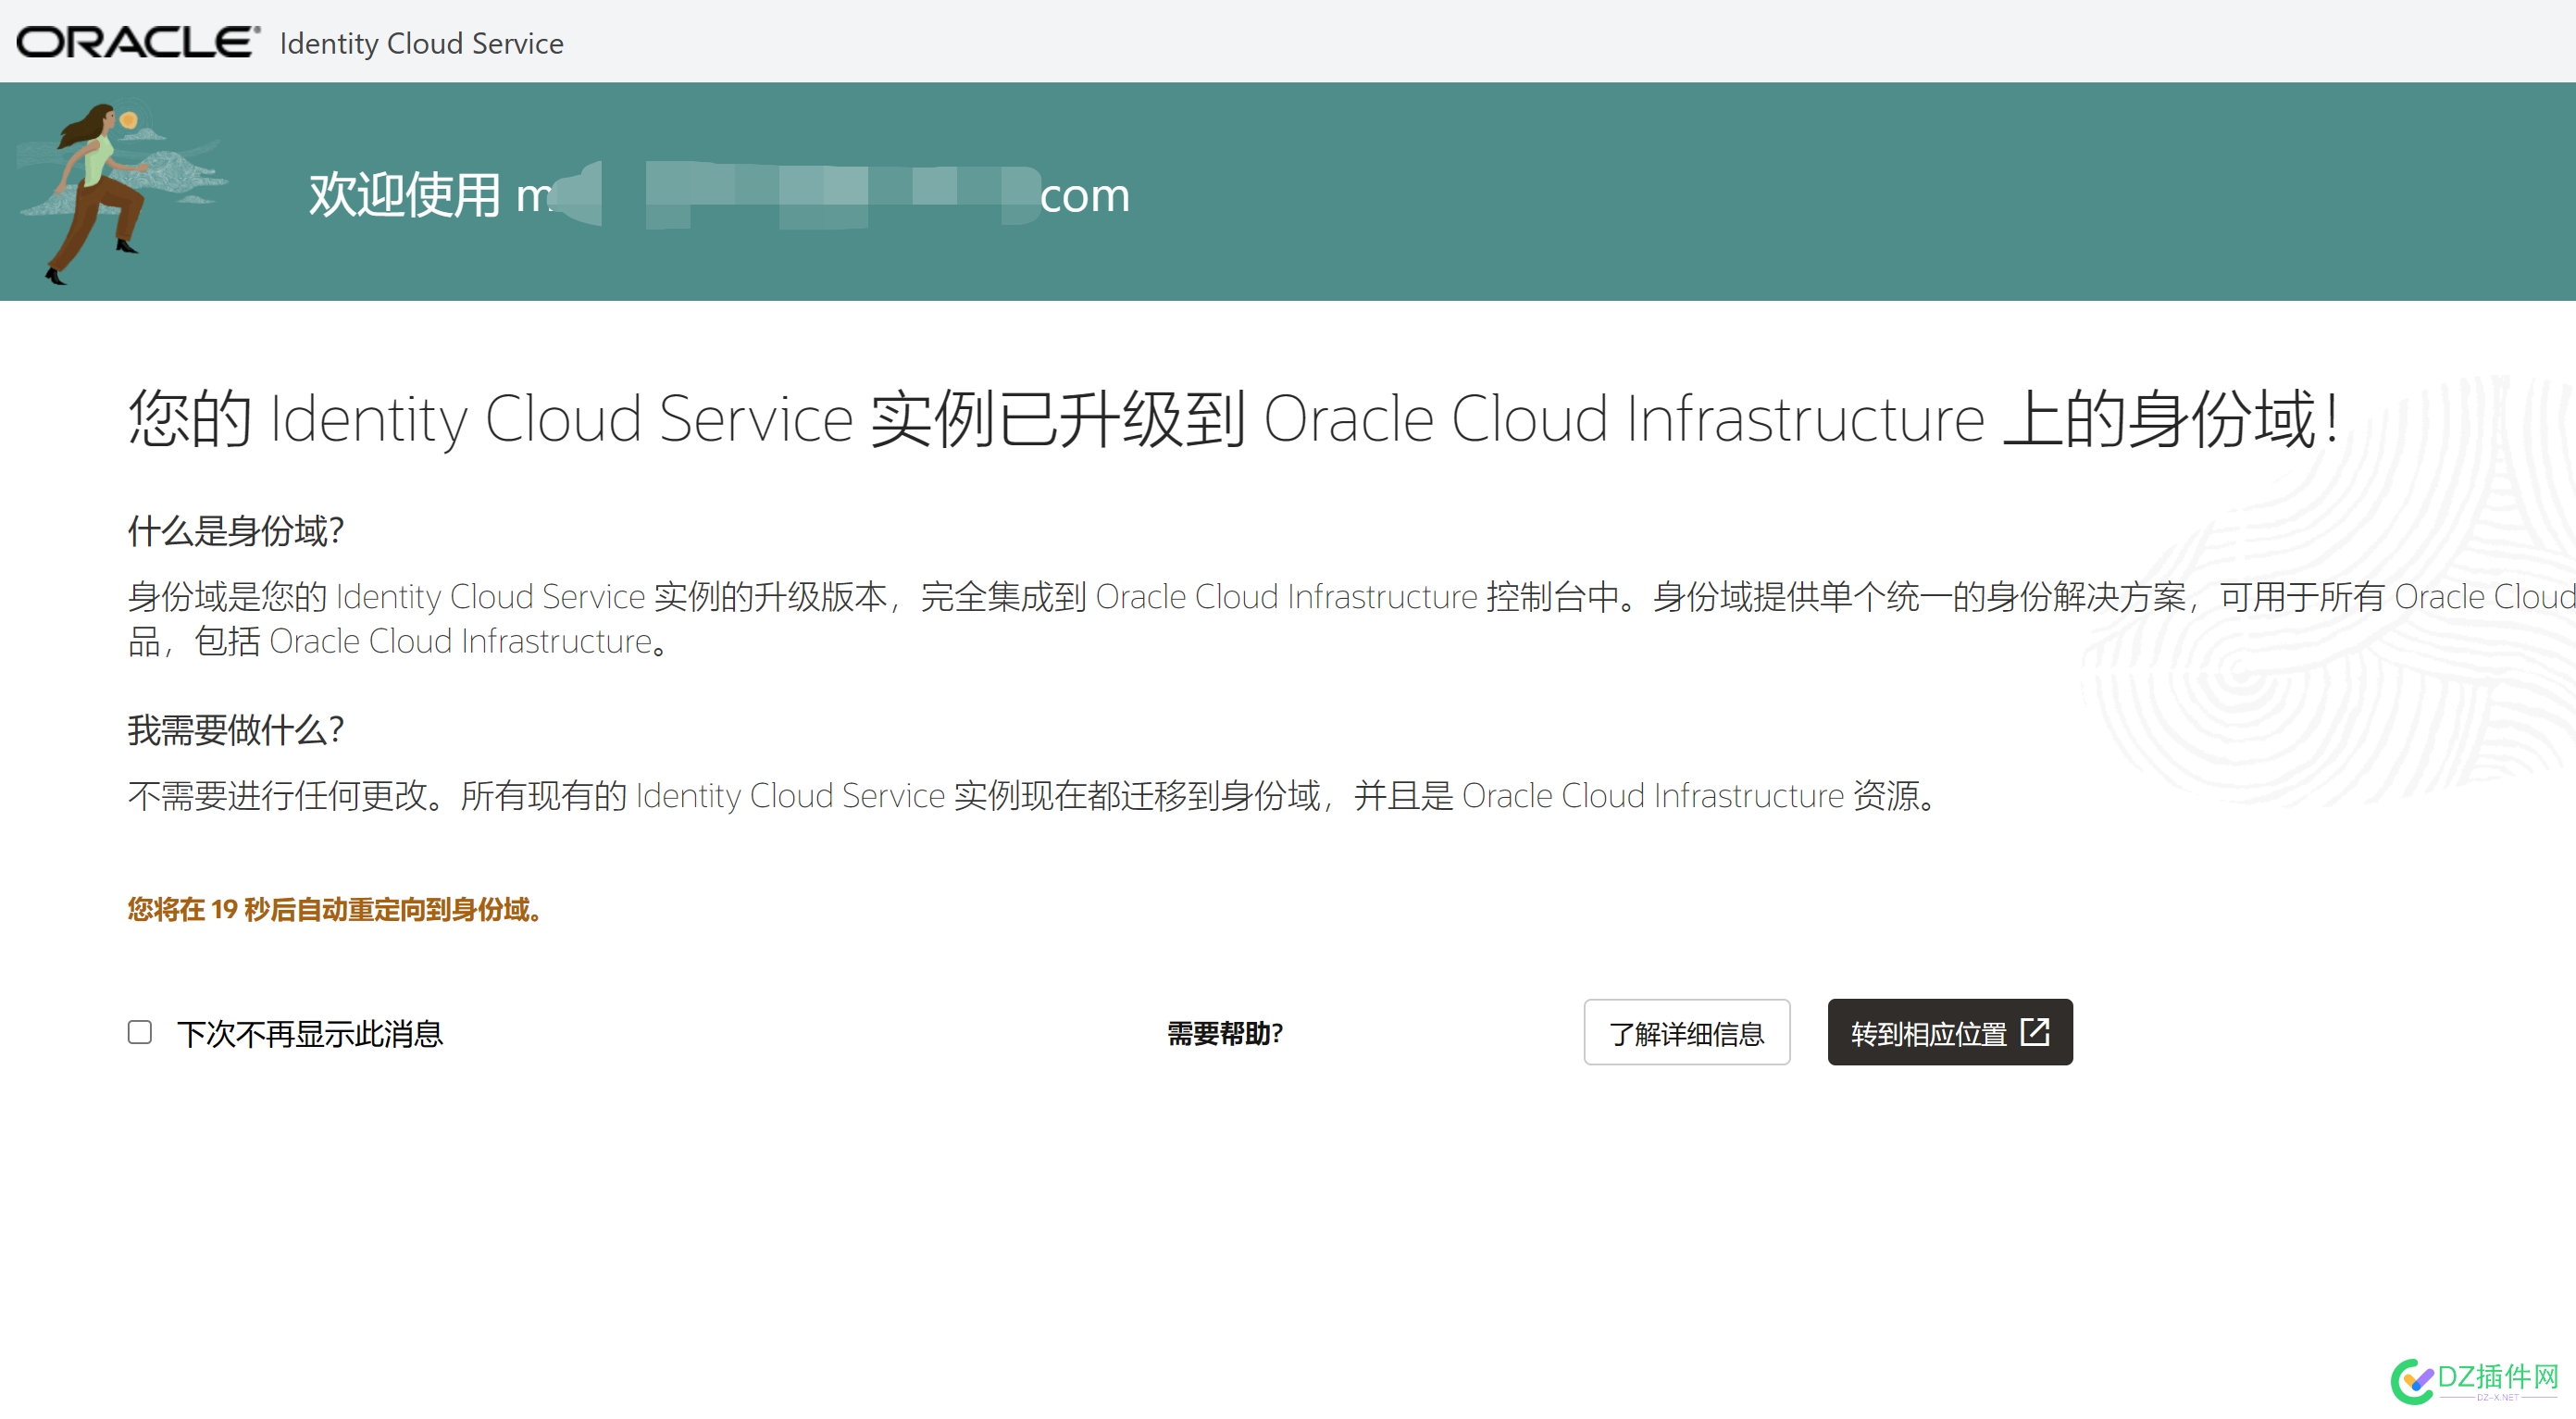Click the teal welcome banner background
The width and height of the screenshot is (2576, 1419).
coord(1800,191)
